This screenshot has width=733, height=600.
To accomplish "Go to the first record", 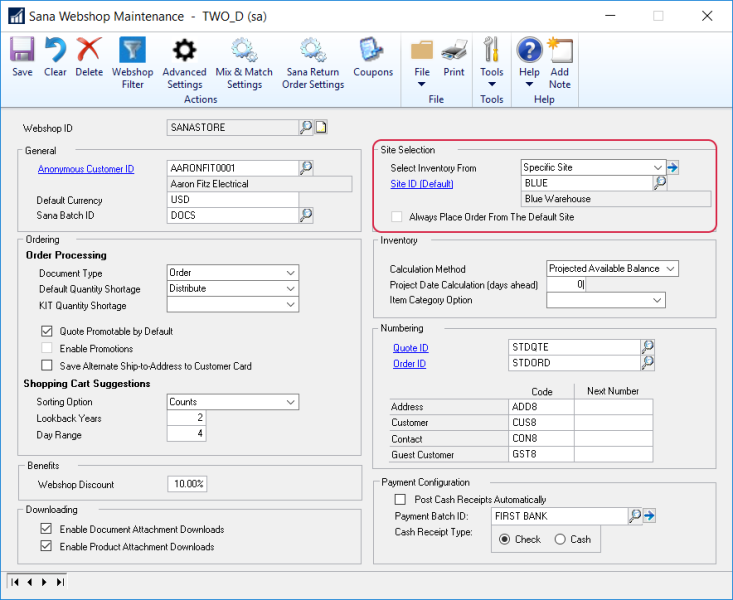I will coord(15,582).
